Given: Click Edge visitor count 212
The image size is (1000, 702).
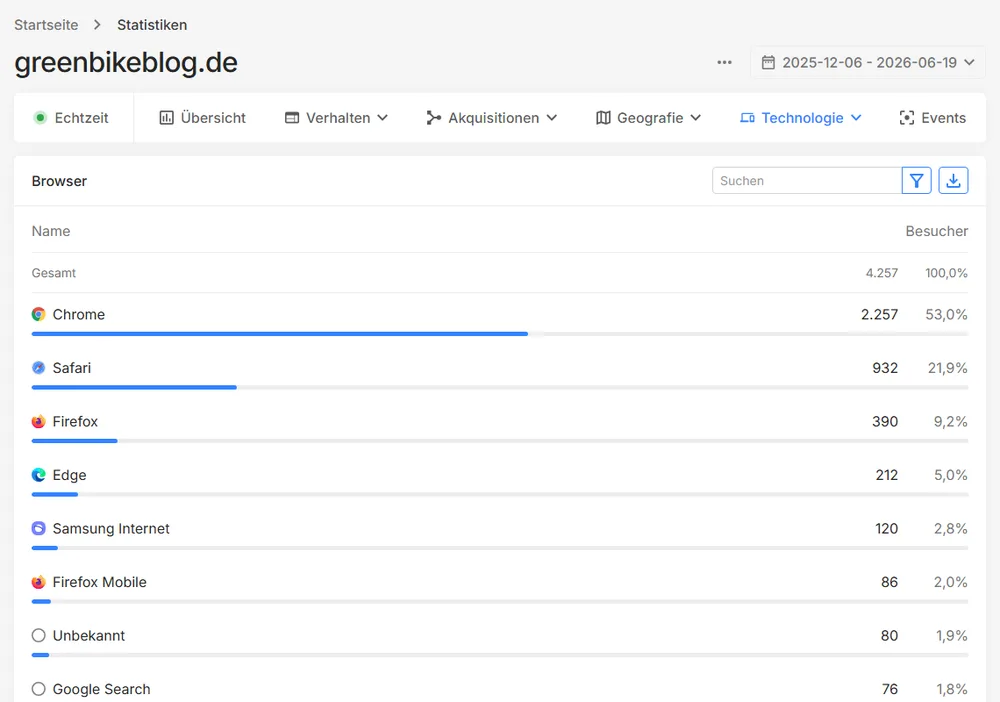Looking at the screenshot, I should [x=886, y=475].
